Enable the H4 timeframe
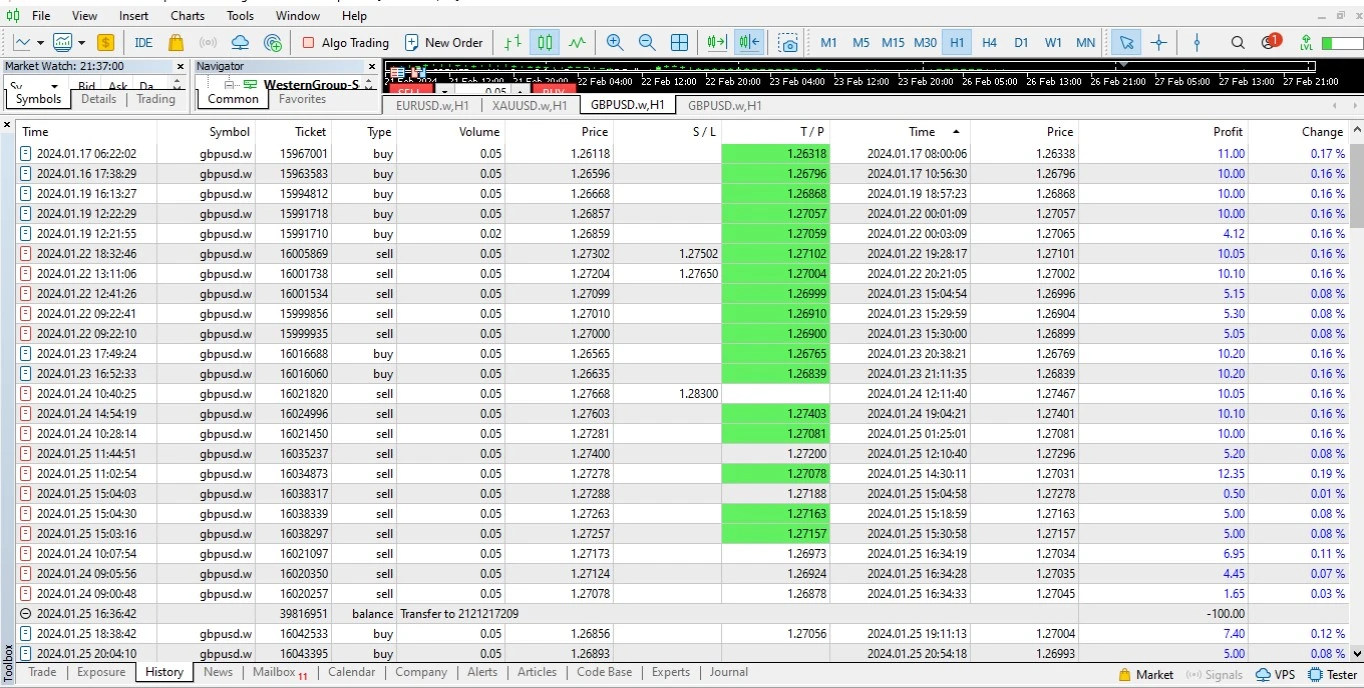 pyautogui.click(x=989, y=42)
